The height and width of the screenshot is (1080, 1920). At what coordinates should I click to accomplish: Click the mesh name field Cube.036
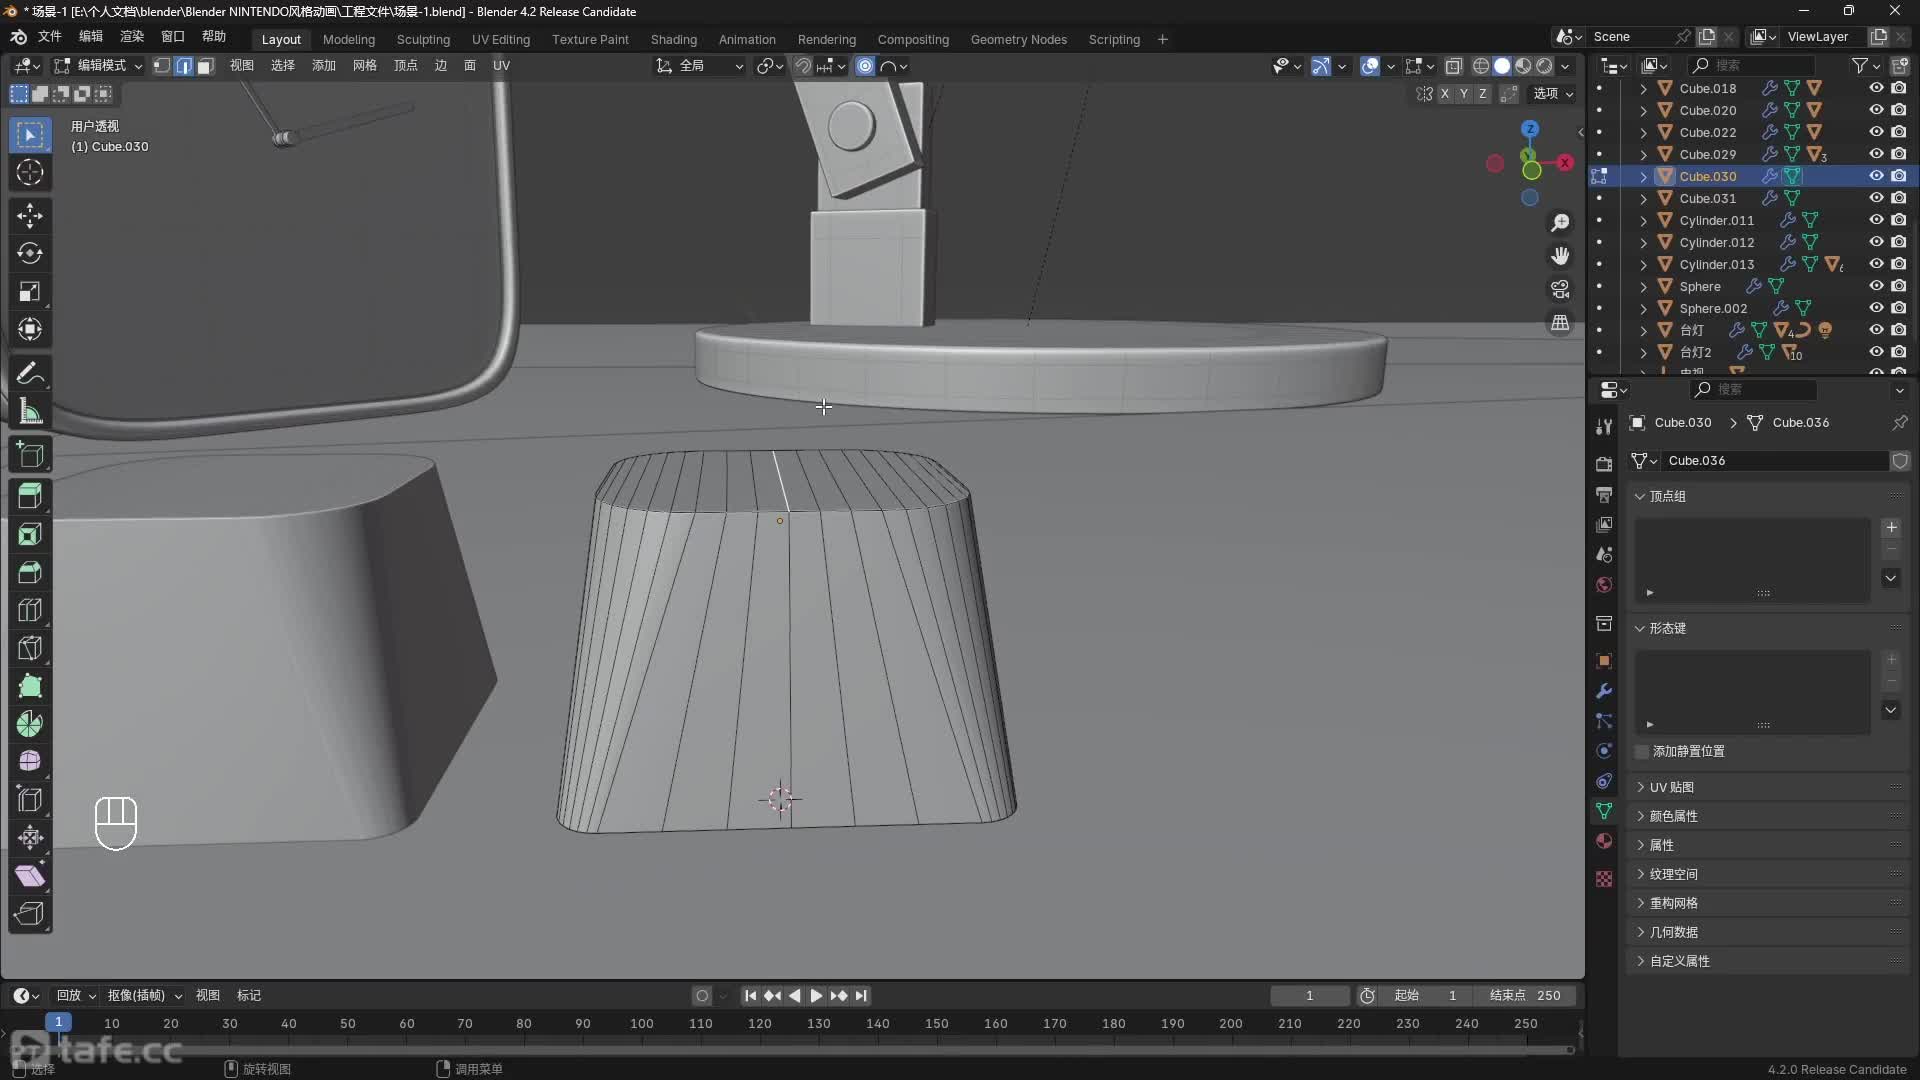point(1776,460)
